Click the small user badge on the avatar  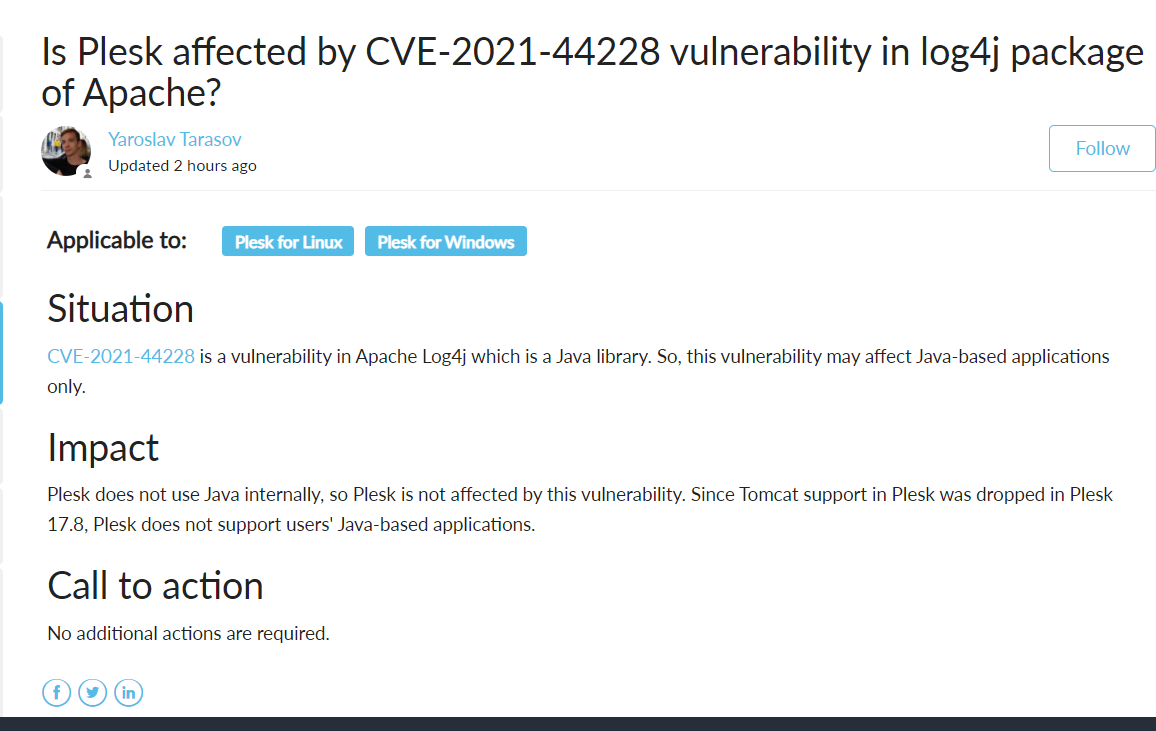87,174
